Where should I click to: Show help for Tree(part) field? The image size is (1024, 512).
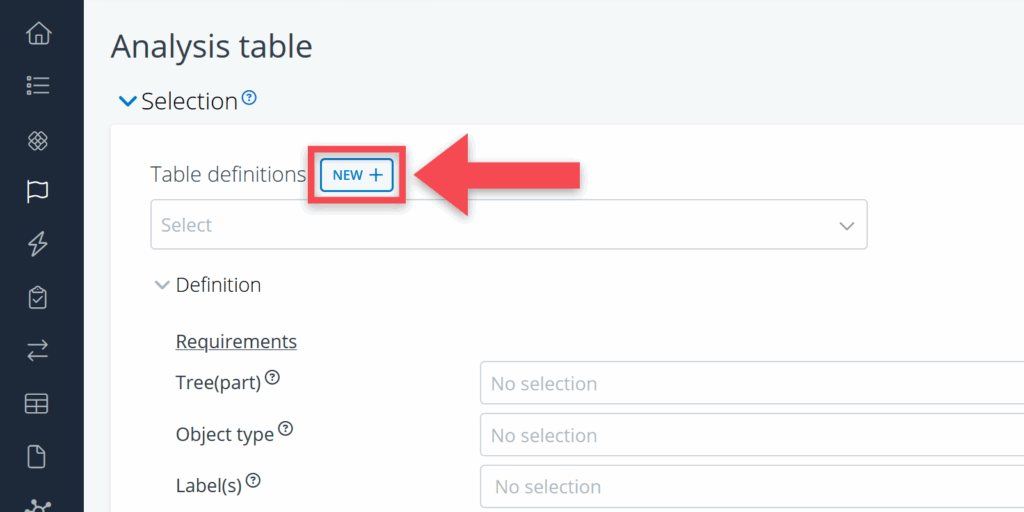pyautogui.click(x=272, y=379)
